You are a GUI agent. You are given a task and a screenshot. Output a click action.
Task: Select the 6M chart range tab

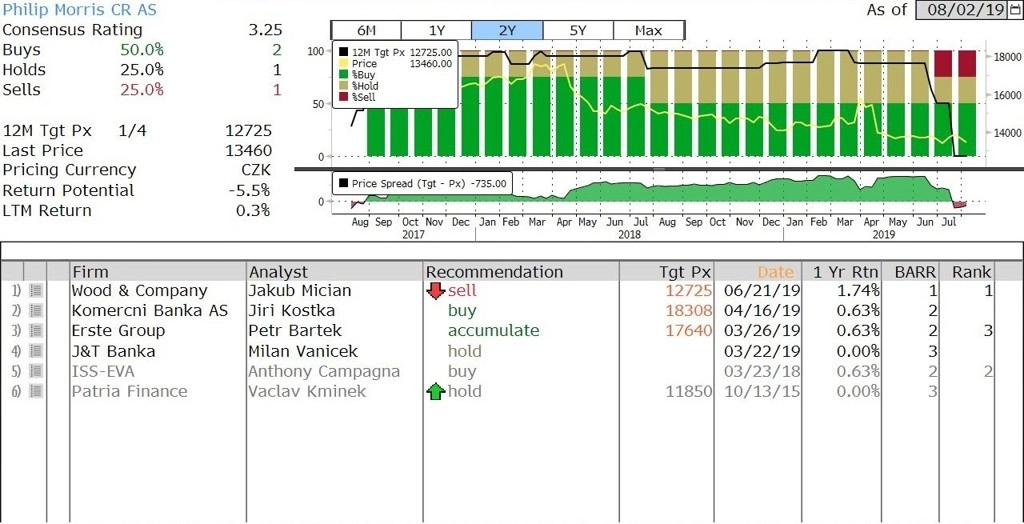[x=366, y=30]
